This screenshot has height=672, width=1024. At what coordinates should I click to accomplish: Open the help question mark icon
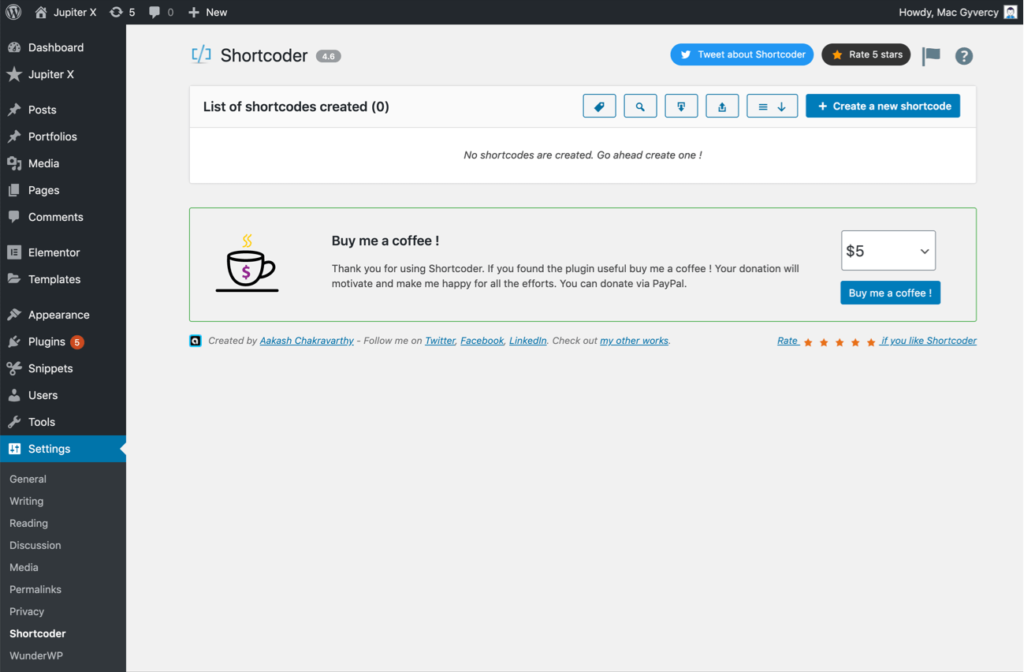coord(964,56)
